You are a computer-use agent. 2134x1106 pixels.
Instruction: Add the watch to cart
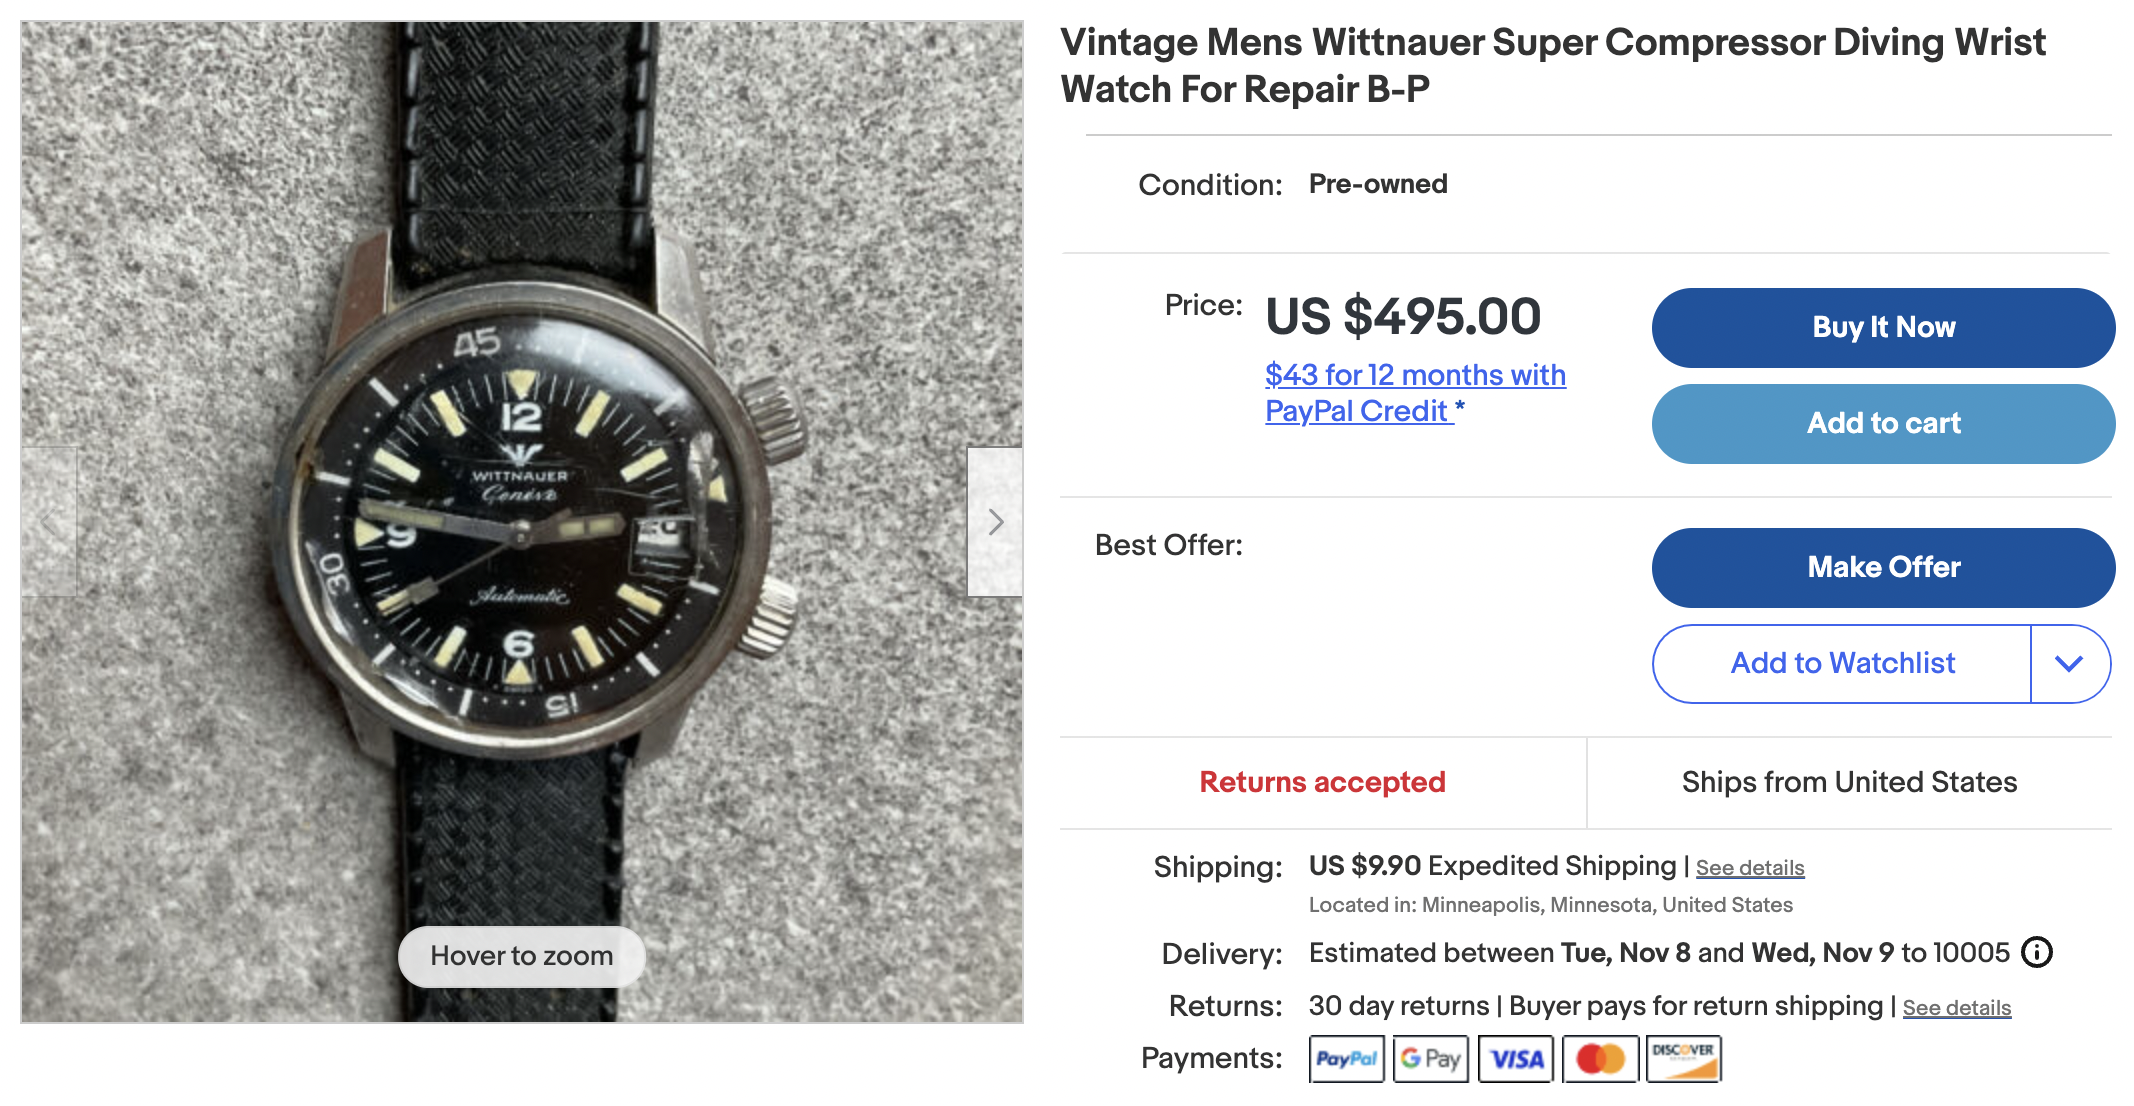[1883, 424]
